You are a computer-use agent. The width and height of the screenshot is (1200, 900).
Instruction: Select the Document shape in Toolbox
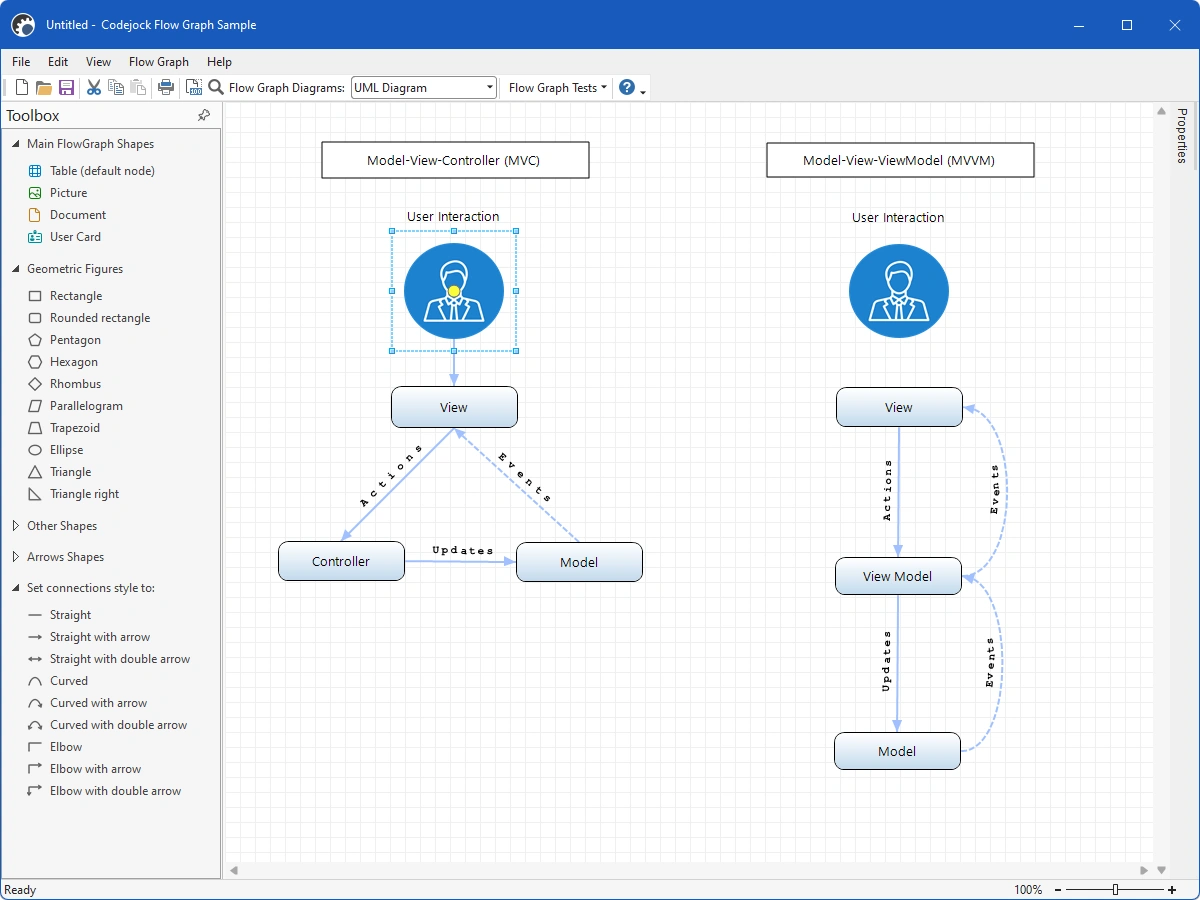tap(78, 215)
